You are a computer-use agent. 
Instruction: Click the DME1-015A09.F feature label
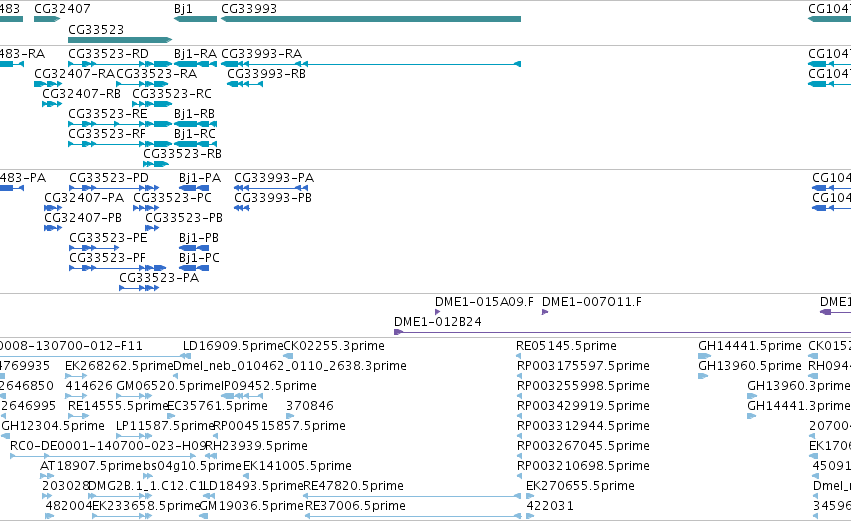pos(484,302)
